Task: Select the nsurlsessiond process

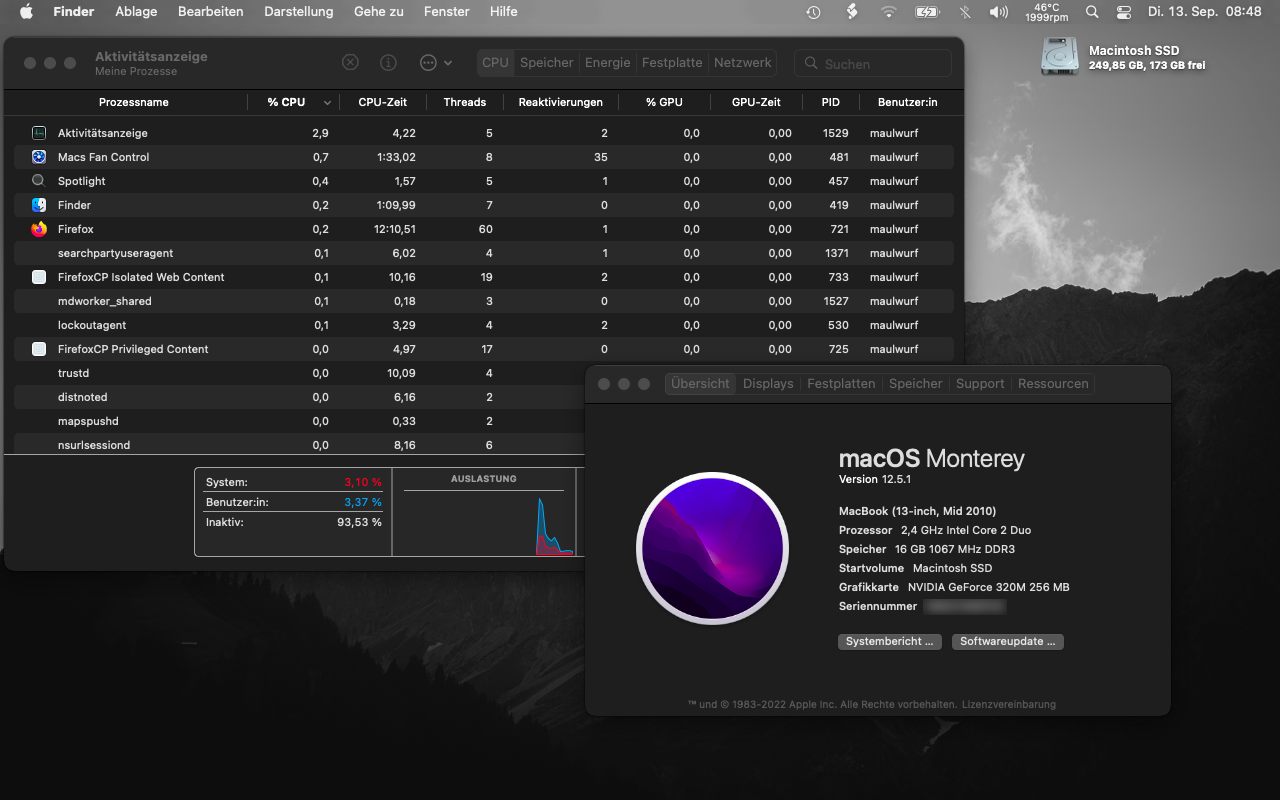Action: [x=300, y=445]
